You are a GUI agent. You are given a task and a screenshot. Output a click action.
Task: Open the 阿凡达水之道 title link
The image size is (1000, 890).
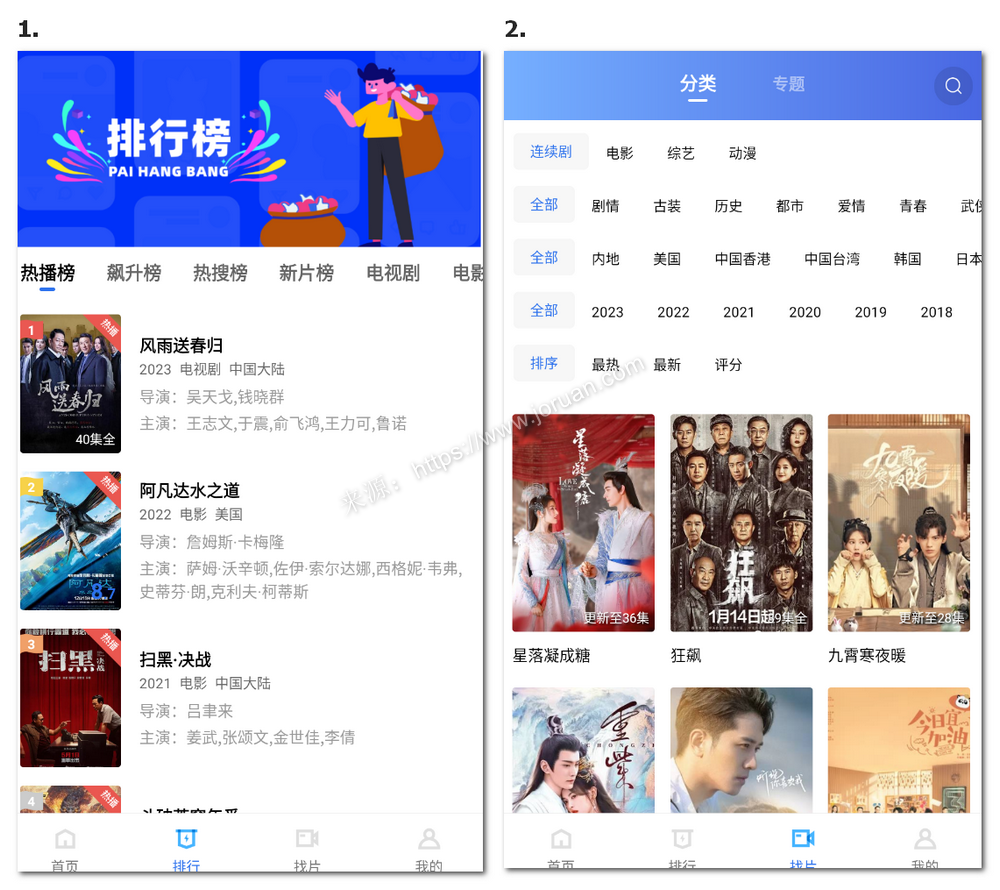click(x=190, y=490)
